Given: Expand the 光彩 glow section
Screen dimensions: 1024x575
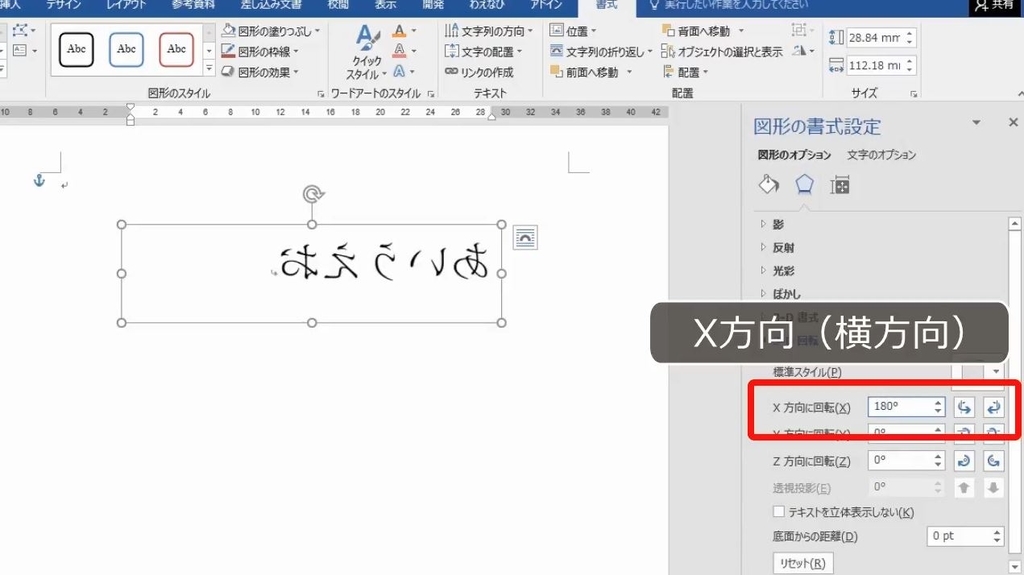Looking at the screenshot, I should (x=763, y=270).
